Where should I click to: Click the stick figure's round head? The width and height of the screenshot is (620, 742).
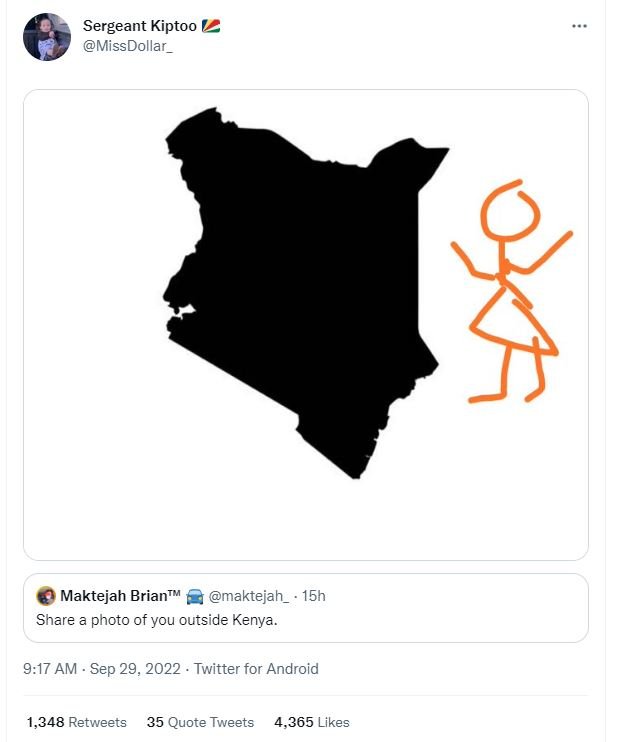click(x=510, y=212)
